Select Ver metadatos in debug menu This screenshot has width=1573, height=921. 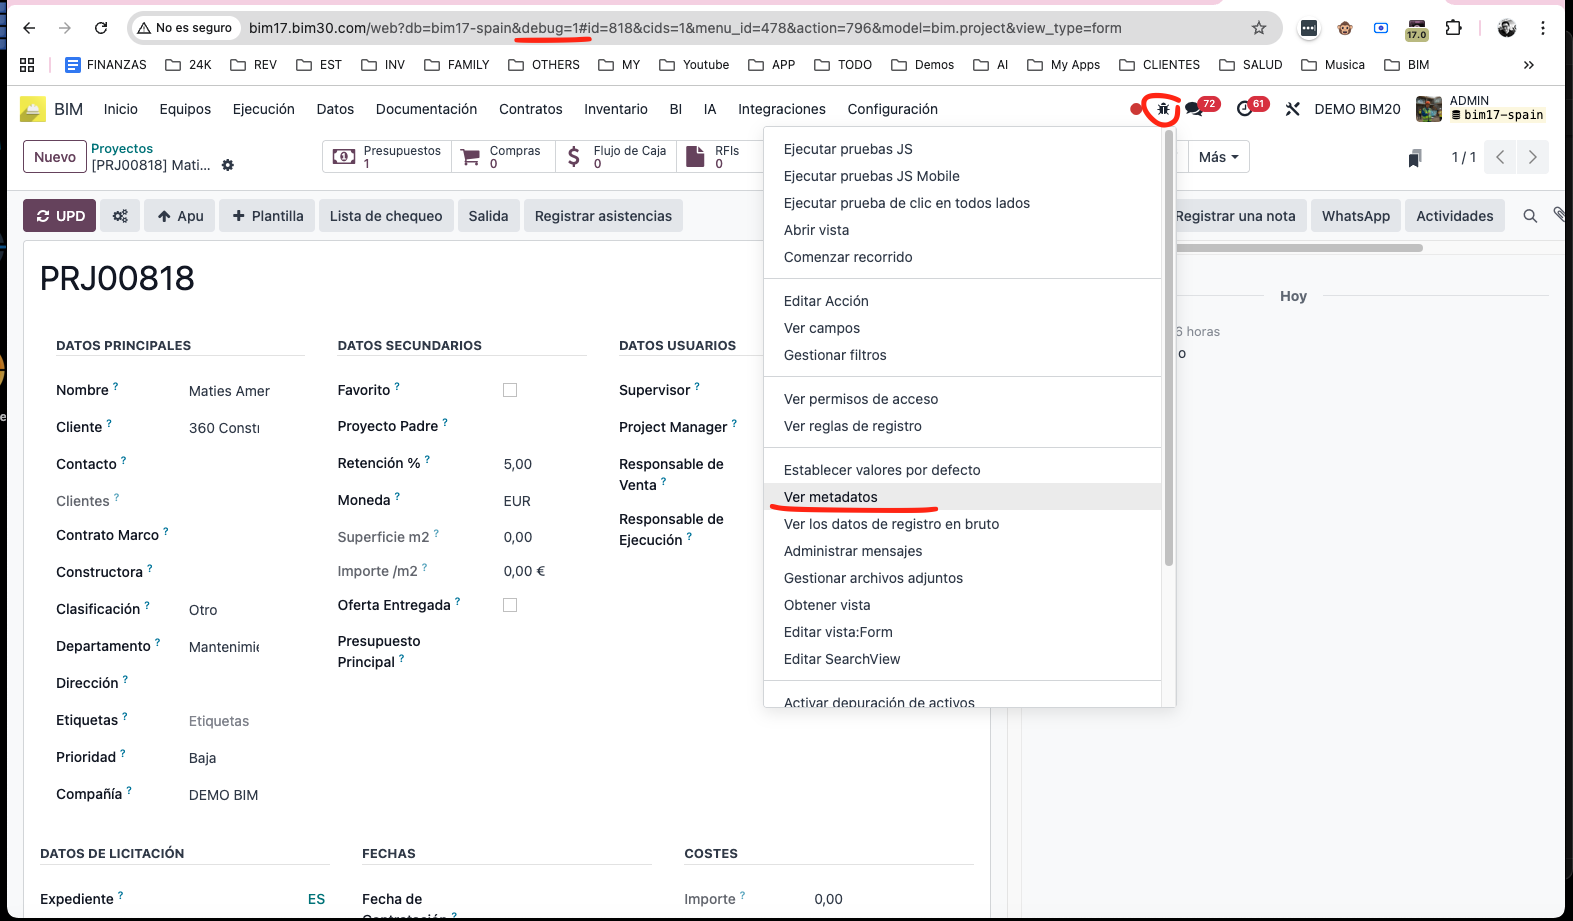(x=962, y=497)
